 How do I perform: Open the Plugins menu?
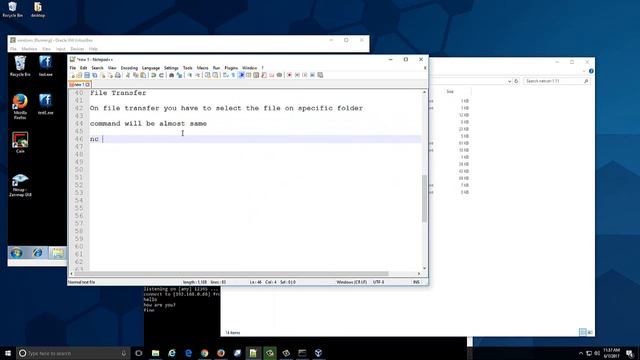tap(231, 68)
